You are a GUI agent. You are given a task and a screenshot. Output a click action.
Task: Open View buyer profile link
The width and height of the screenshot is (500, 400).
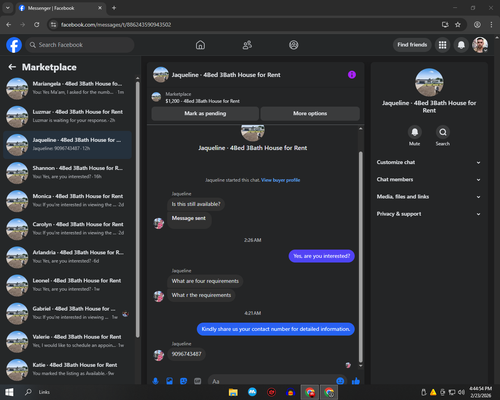pos(280,180)
